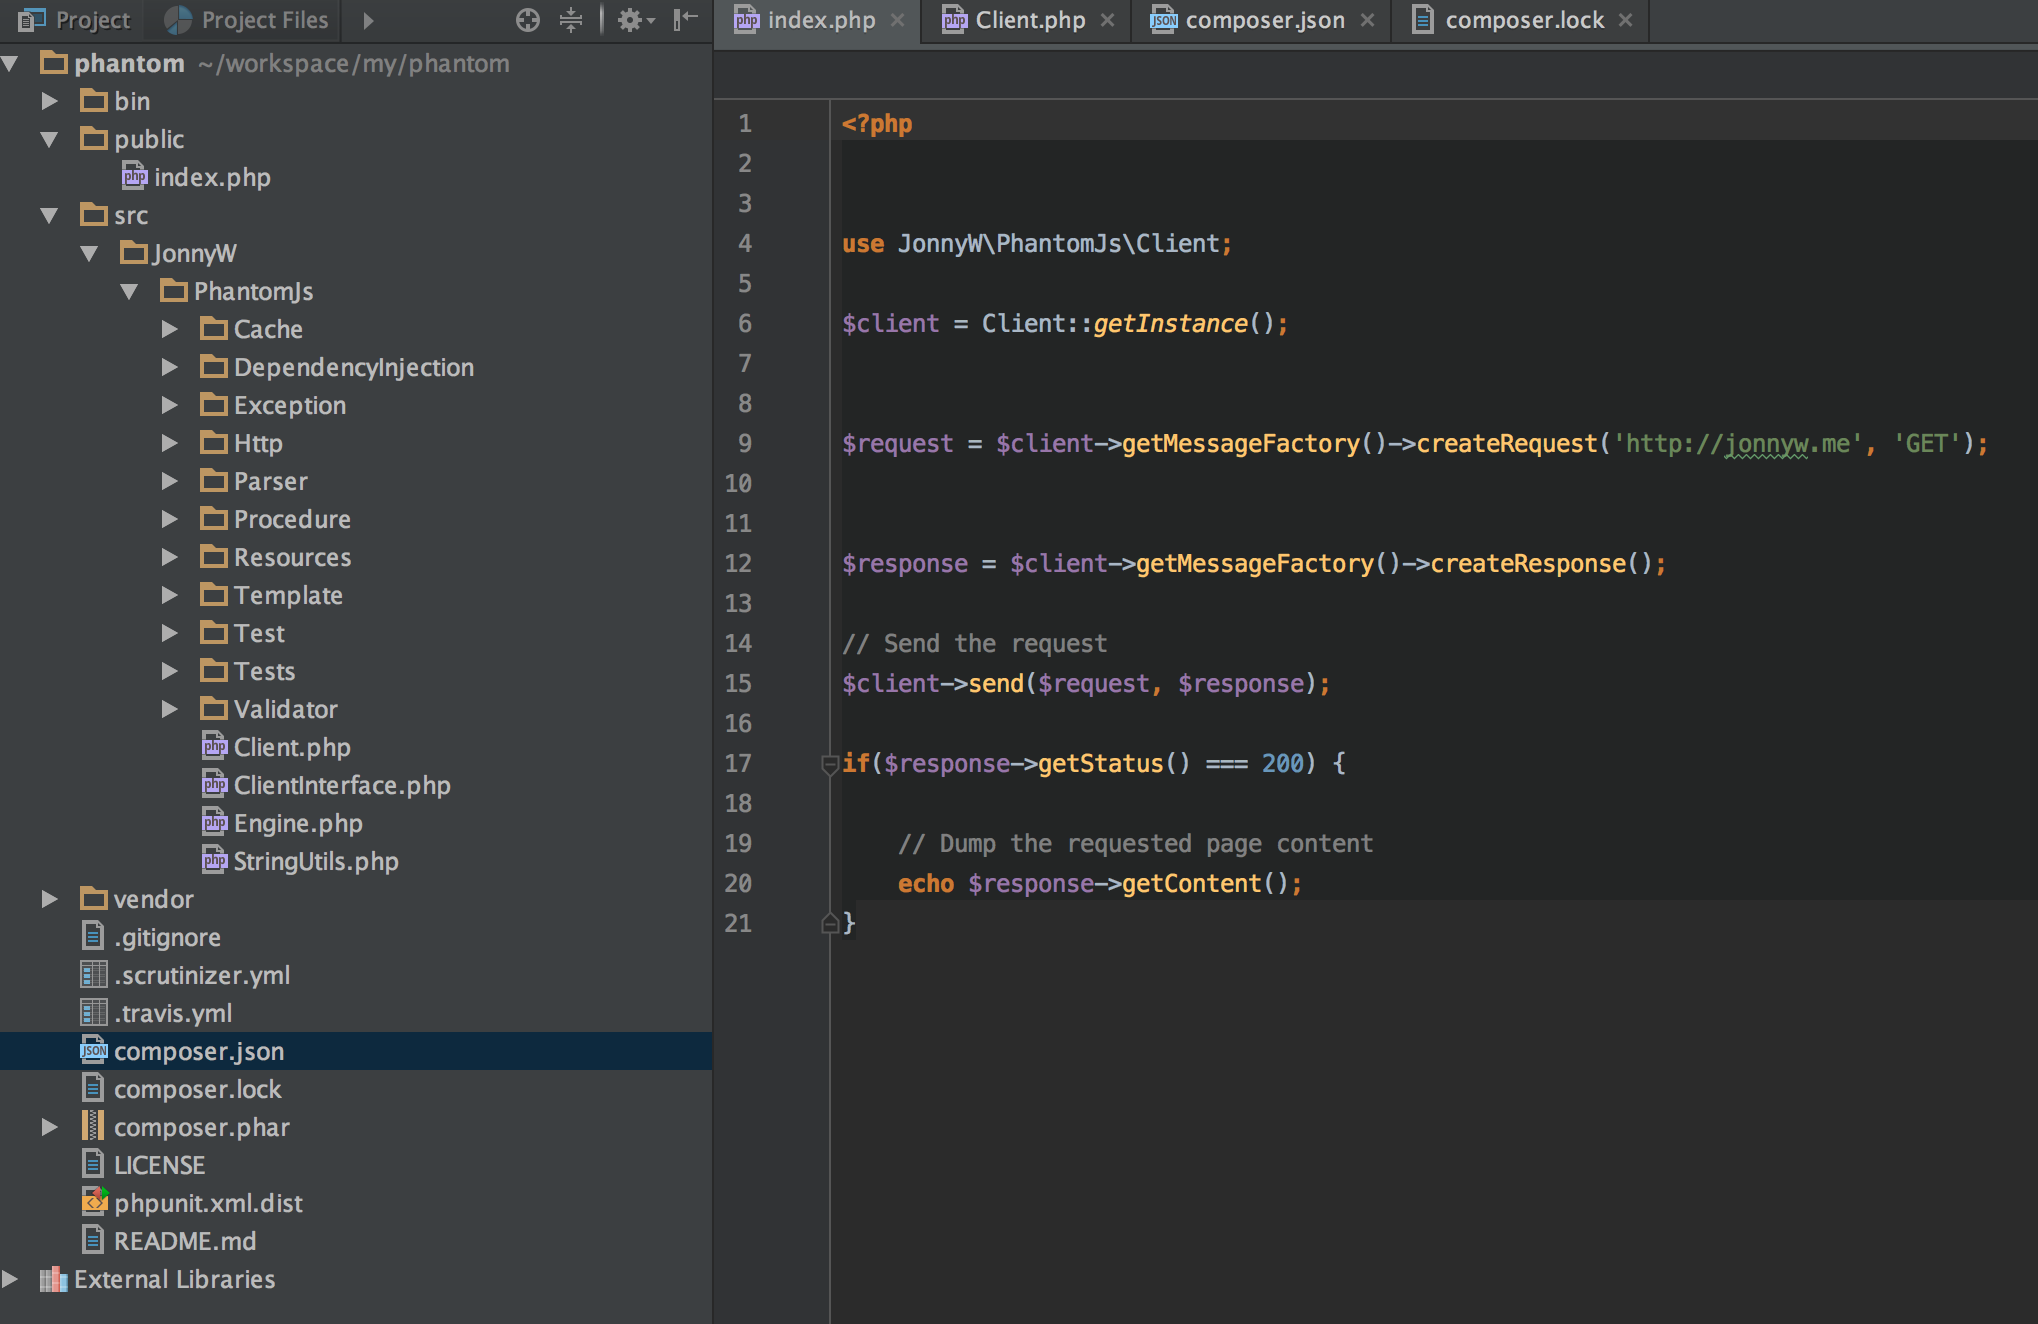Expand the Procedure folder
2038x1324 pixels.
[169, 519]
